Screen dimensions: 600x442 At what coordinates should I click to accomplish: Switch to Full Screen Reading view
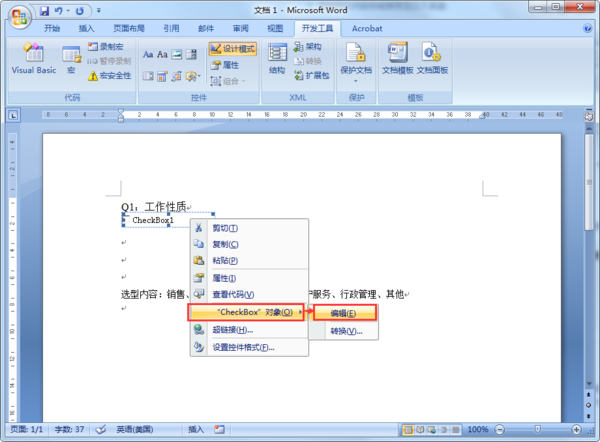click(420, 430)
